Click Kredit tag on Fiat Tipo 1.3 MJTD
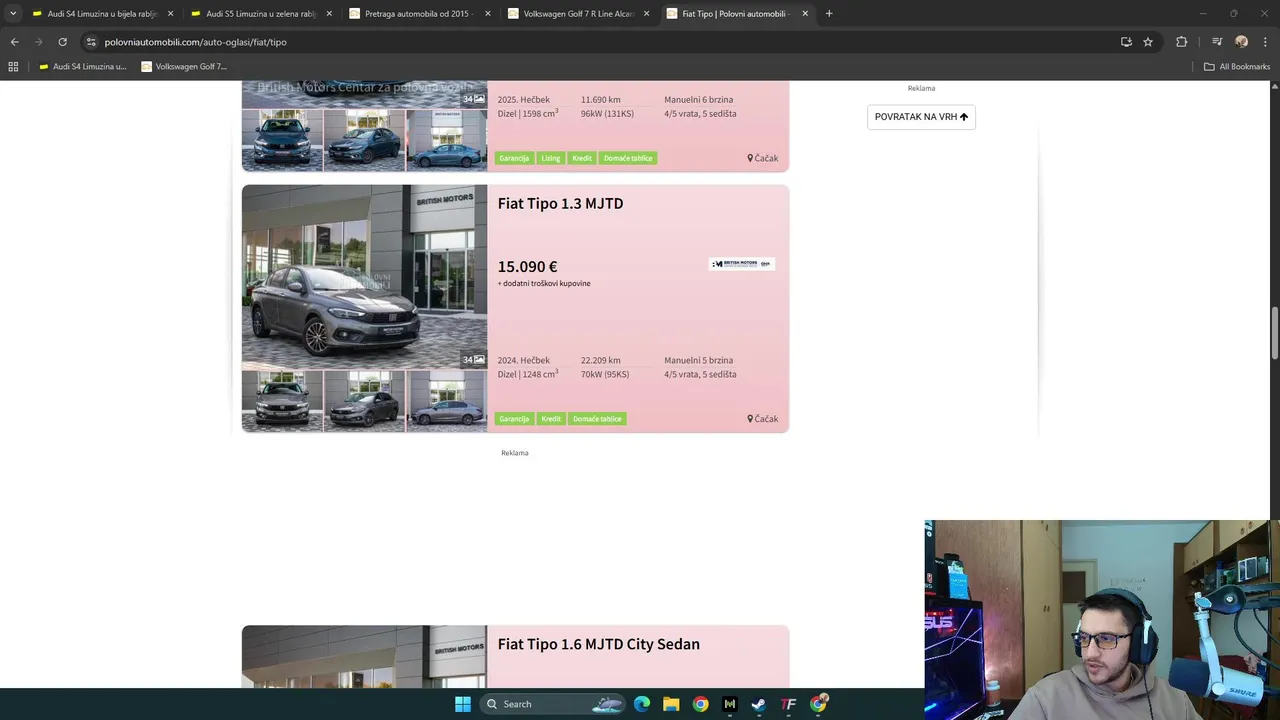Viewport: 1280px width, 720px height. click(551, 419)
